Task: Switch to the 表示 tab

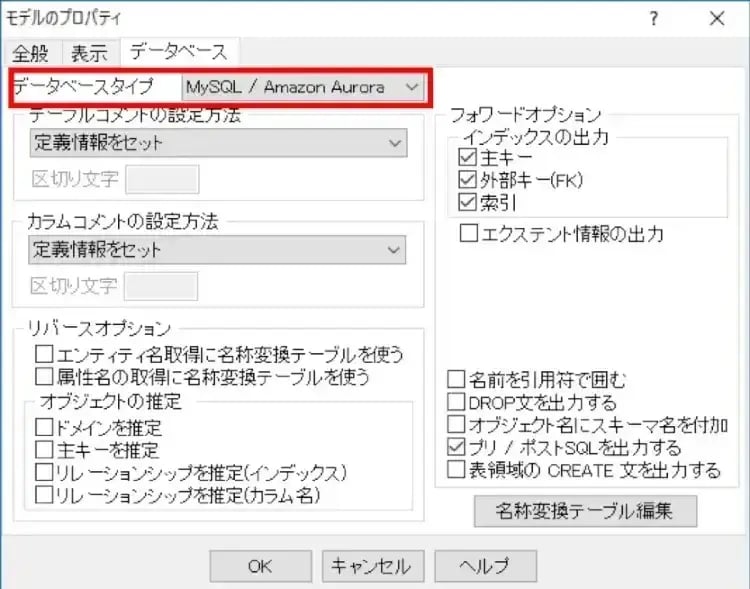Action: point(89,53)
